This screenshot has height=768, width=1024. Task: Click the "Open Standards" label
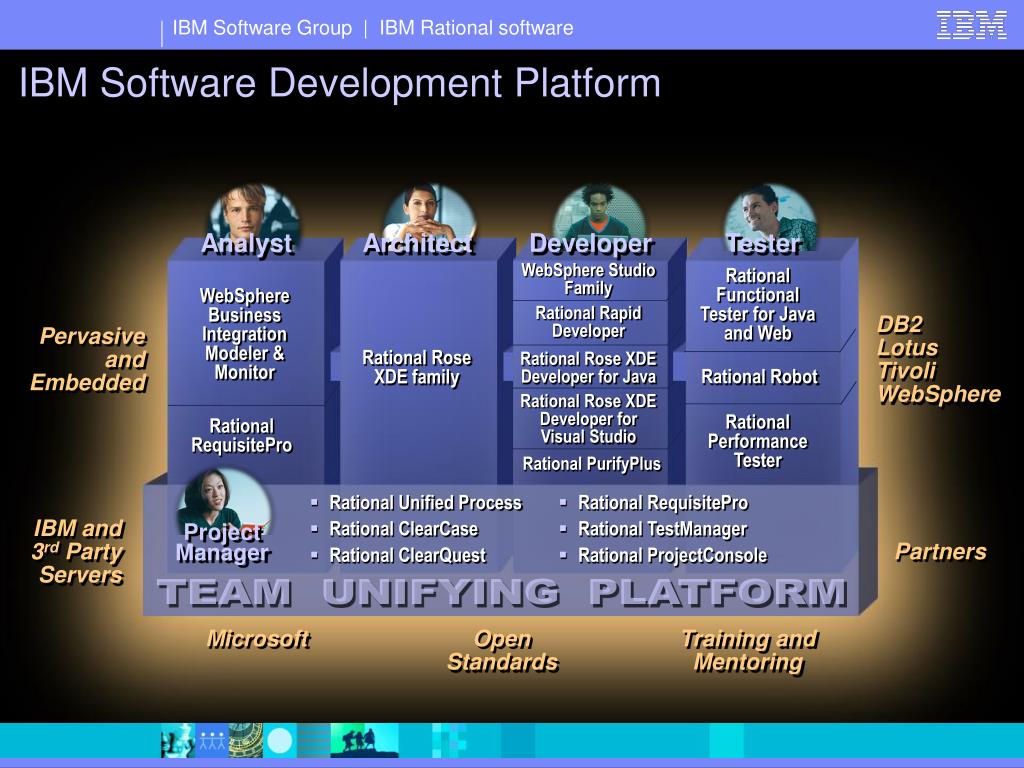[503, 650]
